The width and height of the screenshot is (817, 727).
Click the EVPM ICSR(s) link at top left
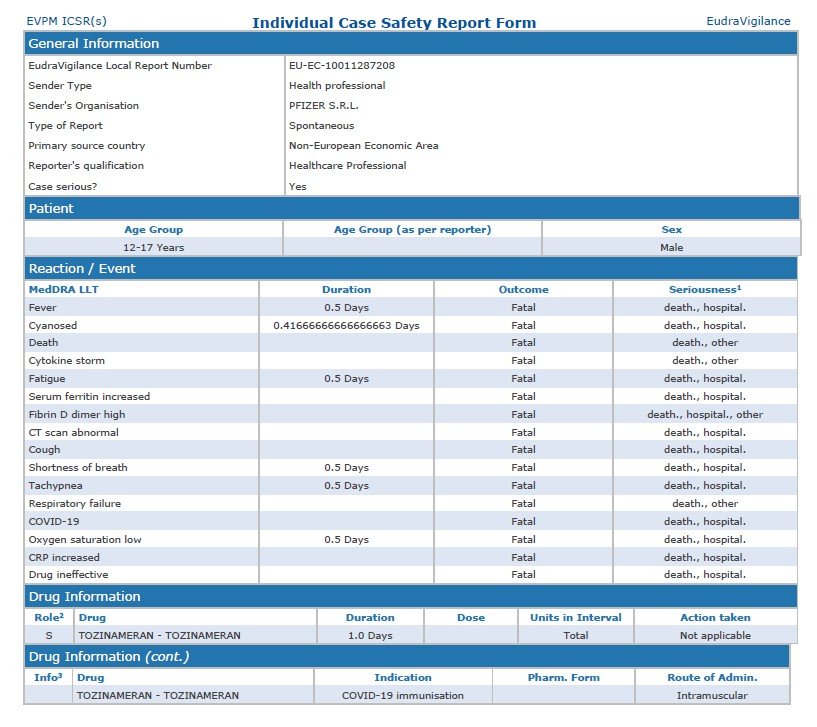point(66,21)
